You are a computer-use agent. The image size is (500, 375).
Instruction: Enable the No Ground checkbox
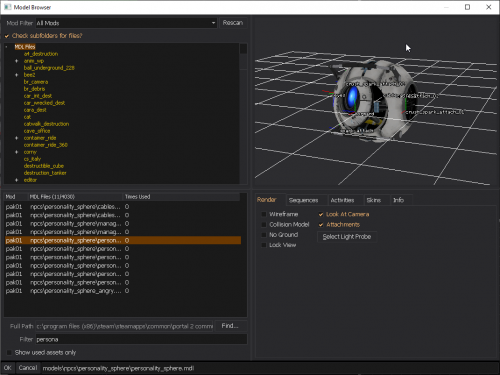[x=264, y=235]
